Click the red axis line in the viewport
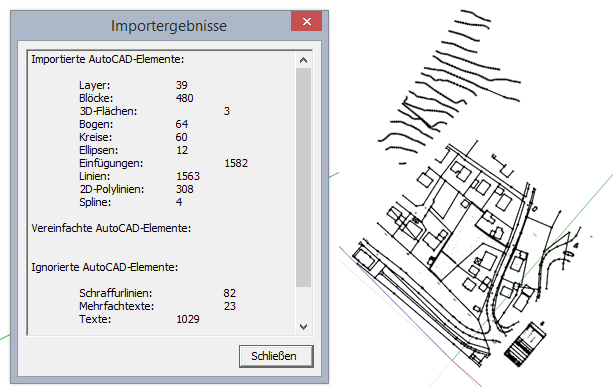 click(x=466, y=373)
